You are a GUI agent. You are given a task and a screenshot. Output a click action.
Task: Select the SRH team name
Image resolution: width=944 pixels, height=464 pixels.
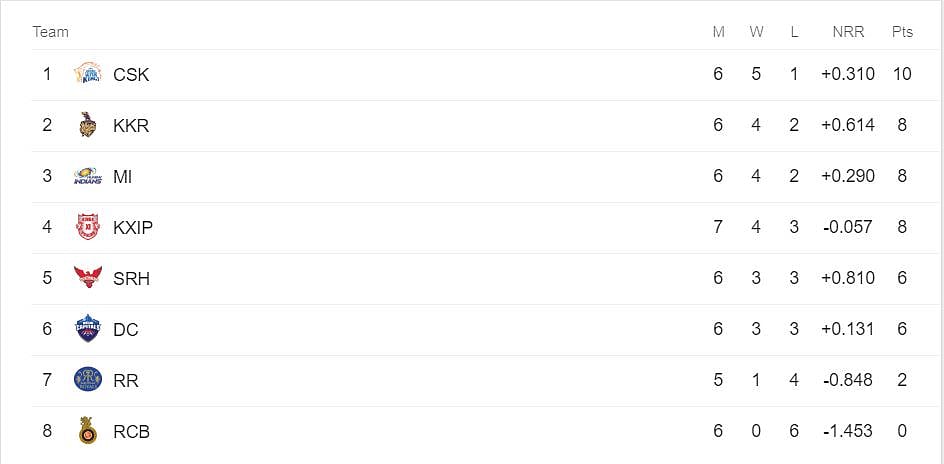click(x=131, y=279)
